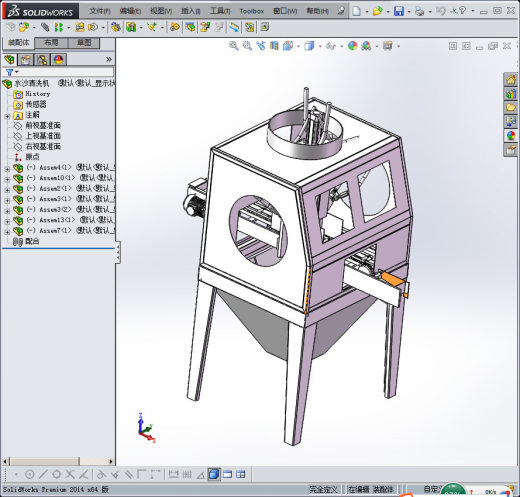520x497 pixels.
Task: Show the PropertyManager tab icon
Action: click(x=26, y=60)
